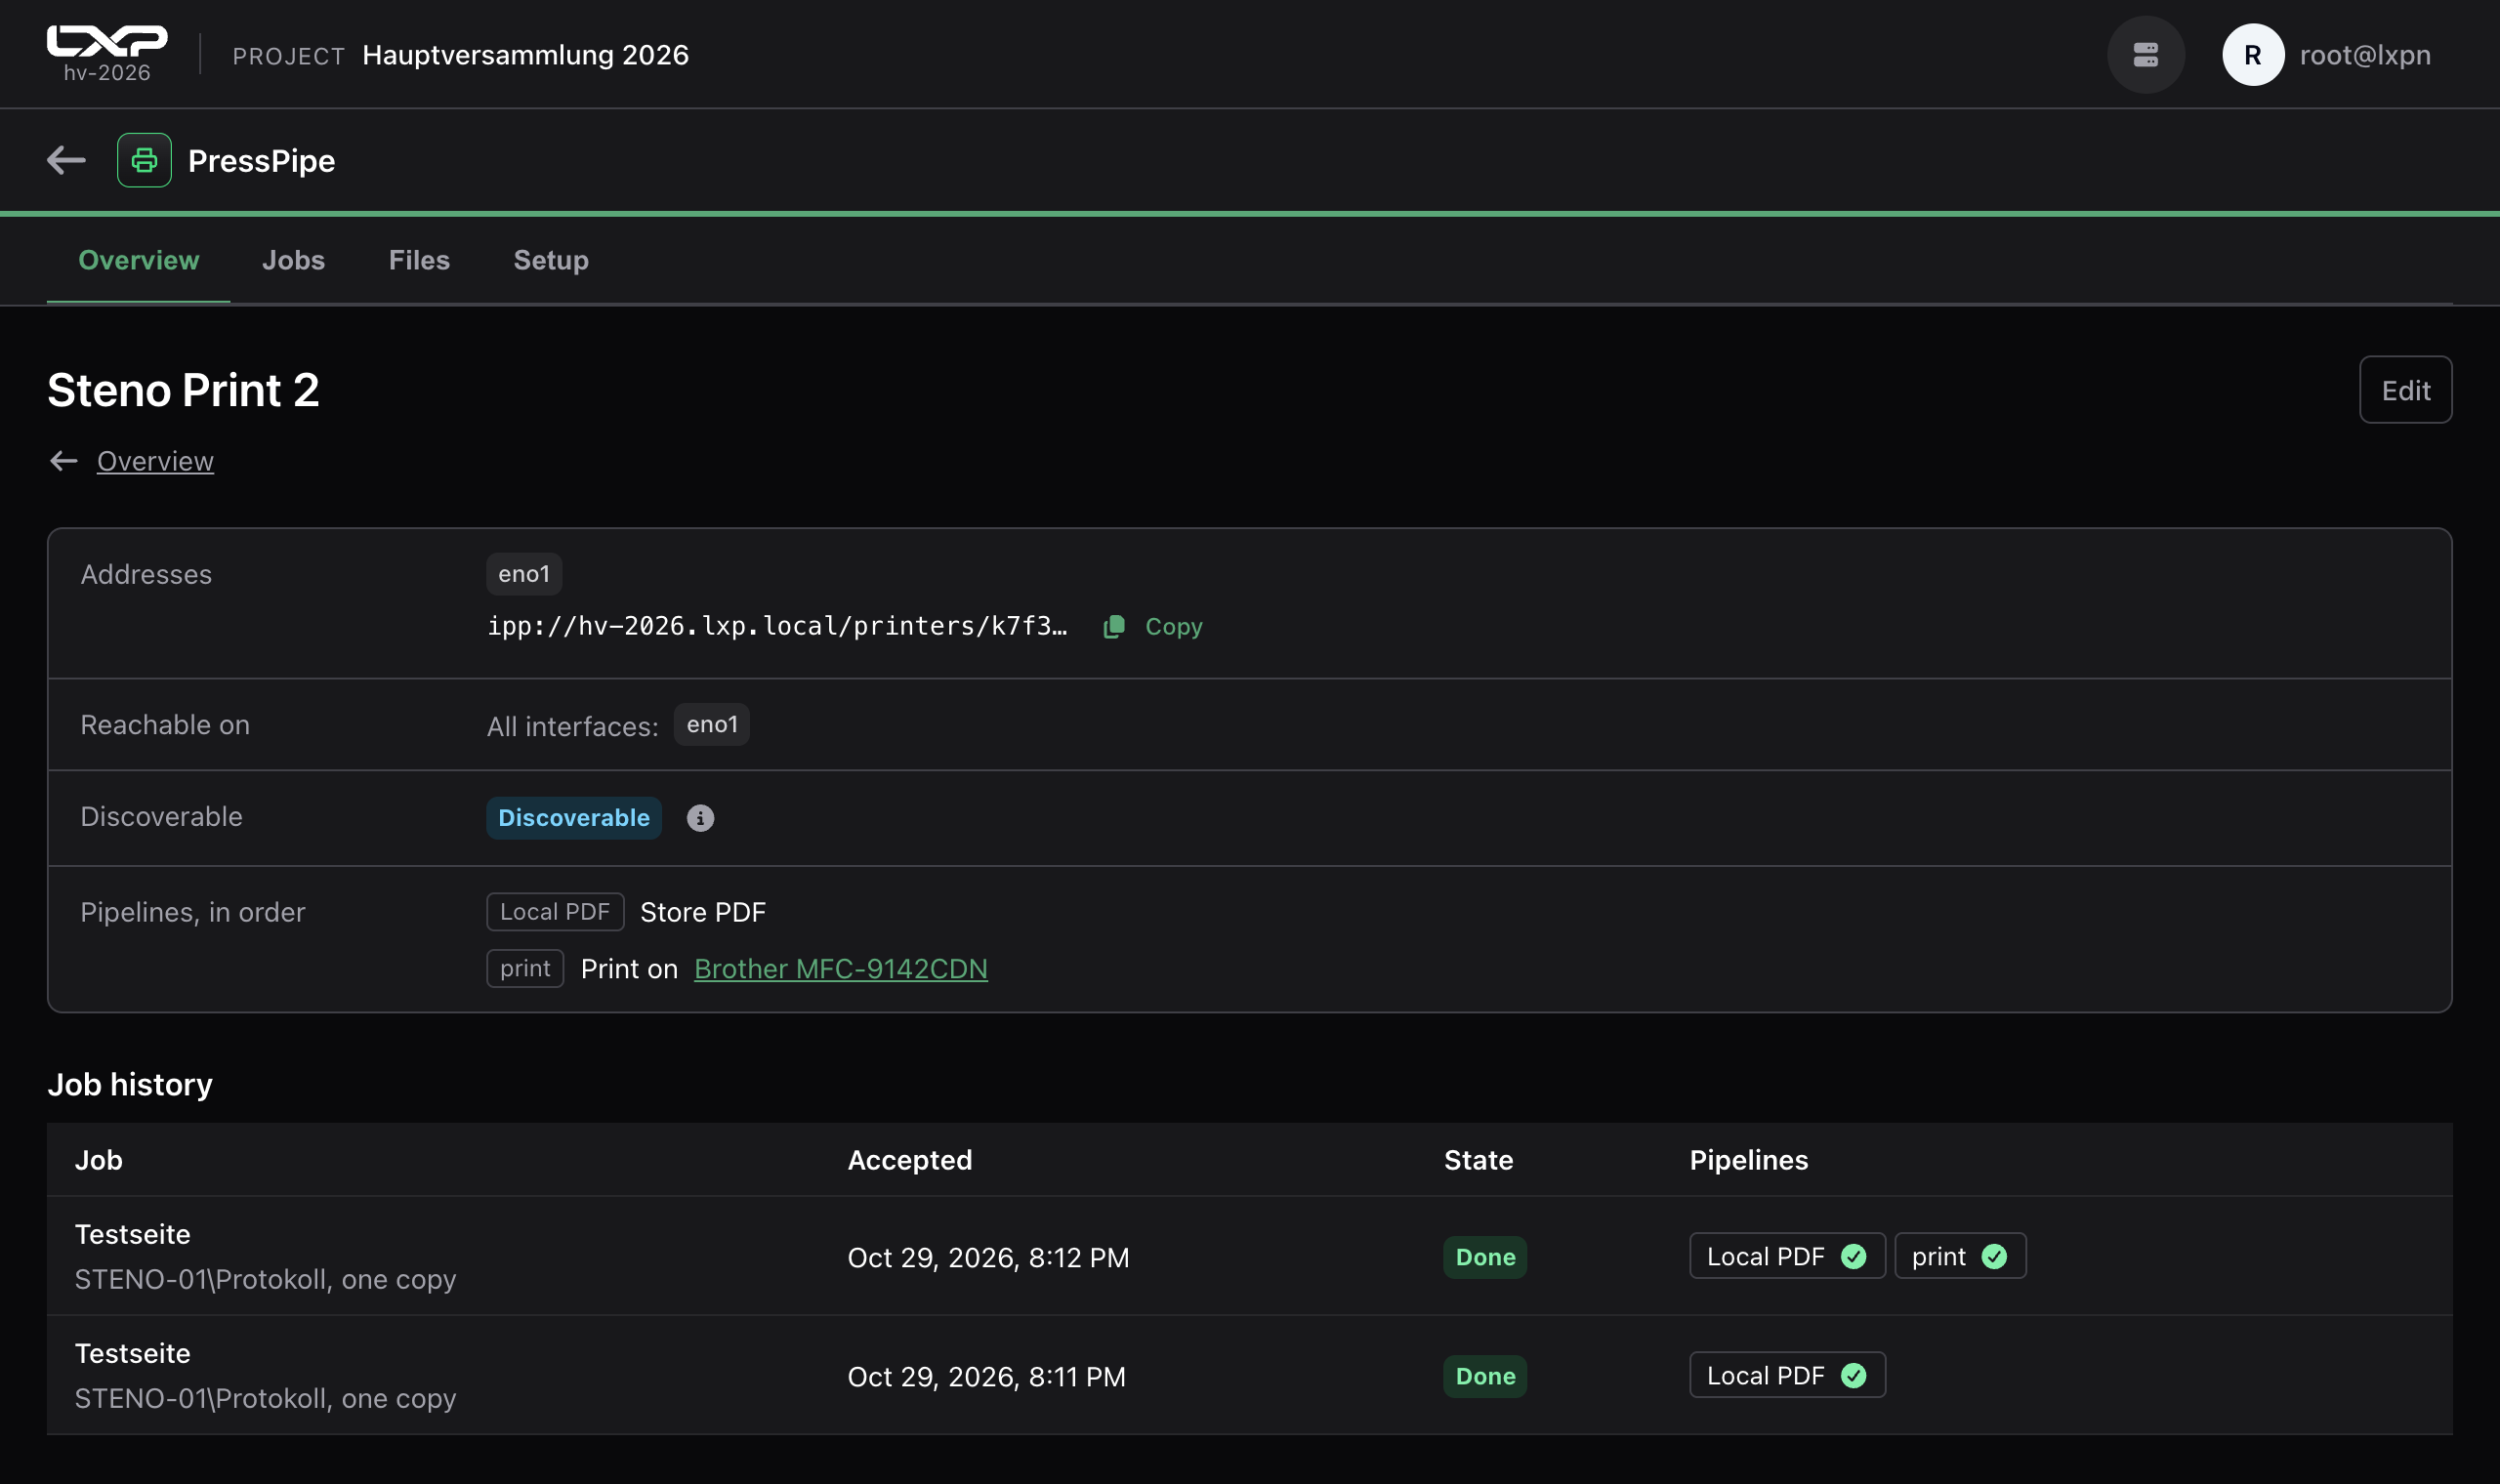Click the Oct 29, 2026, 8:12 PM timestamp
2500x1484 pixels.
[x=988, y=1257]
